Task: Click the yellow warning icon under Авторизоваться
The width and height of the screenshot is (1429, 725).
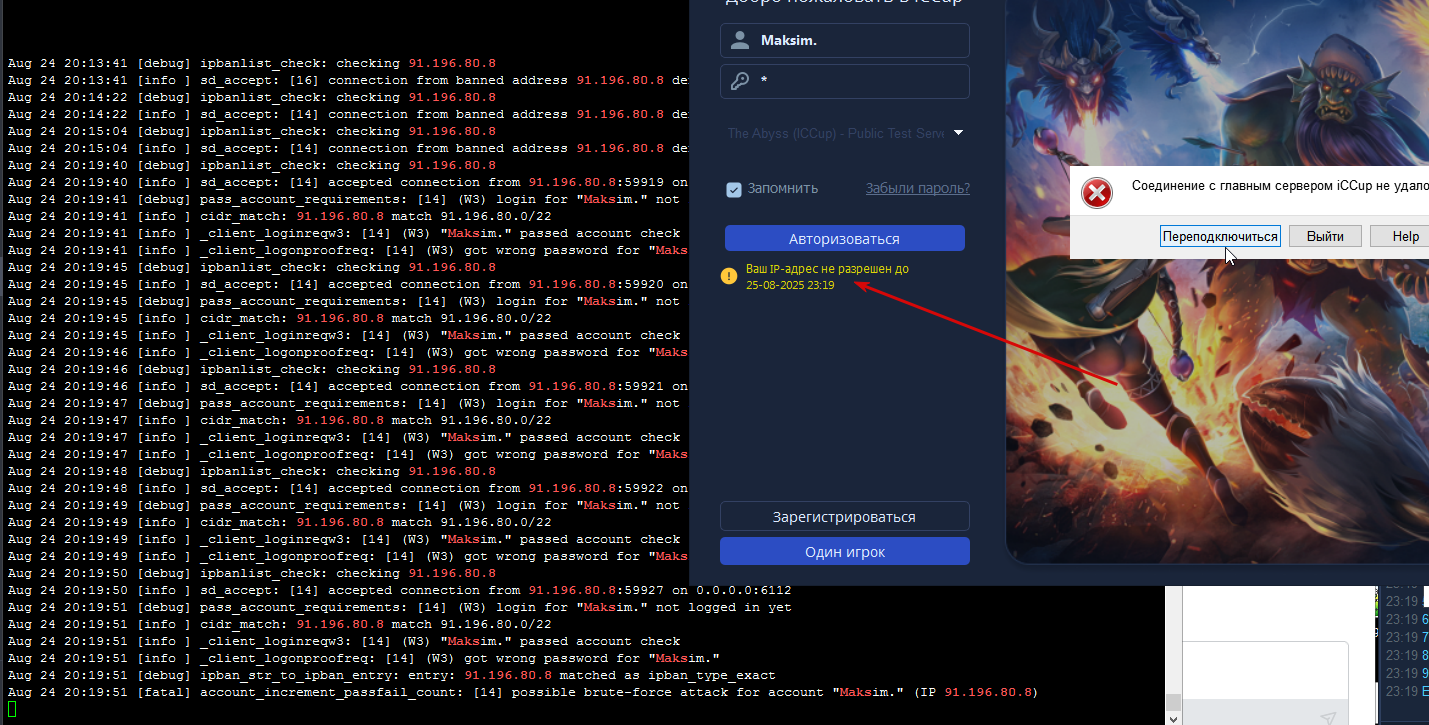Action: tap(729, 277)
